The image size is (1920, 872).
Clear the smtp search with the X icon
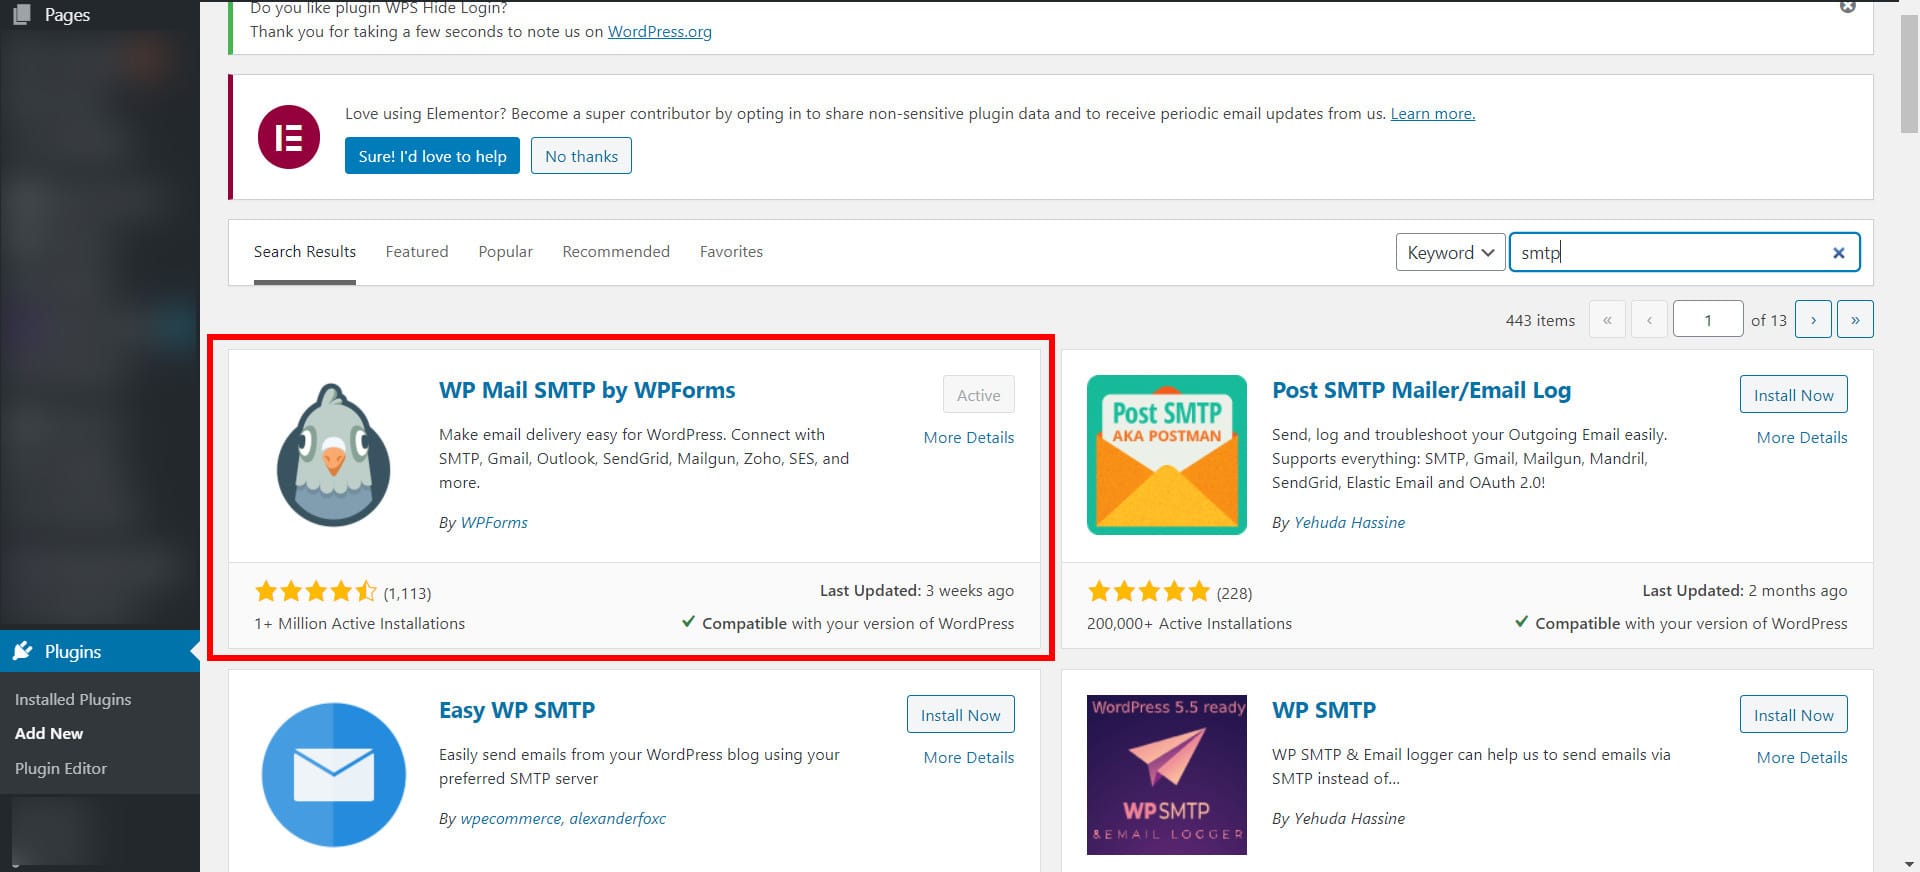tap(1838, 253)
